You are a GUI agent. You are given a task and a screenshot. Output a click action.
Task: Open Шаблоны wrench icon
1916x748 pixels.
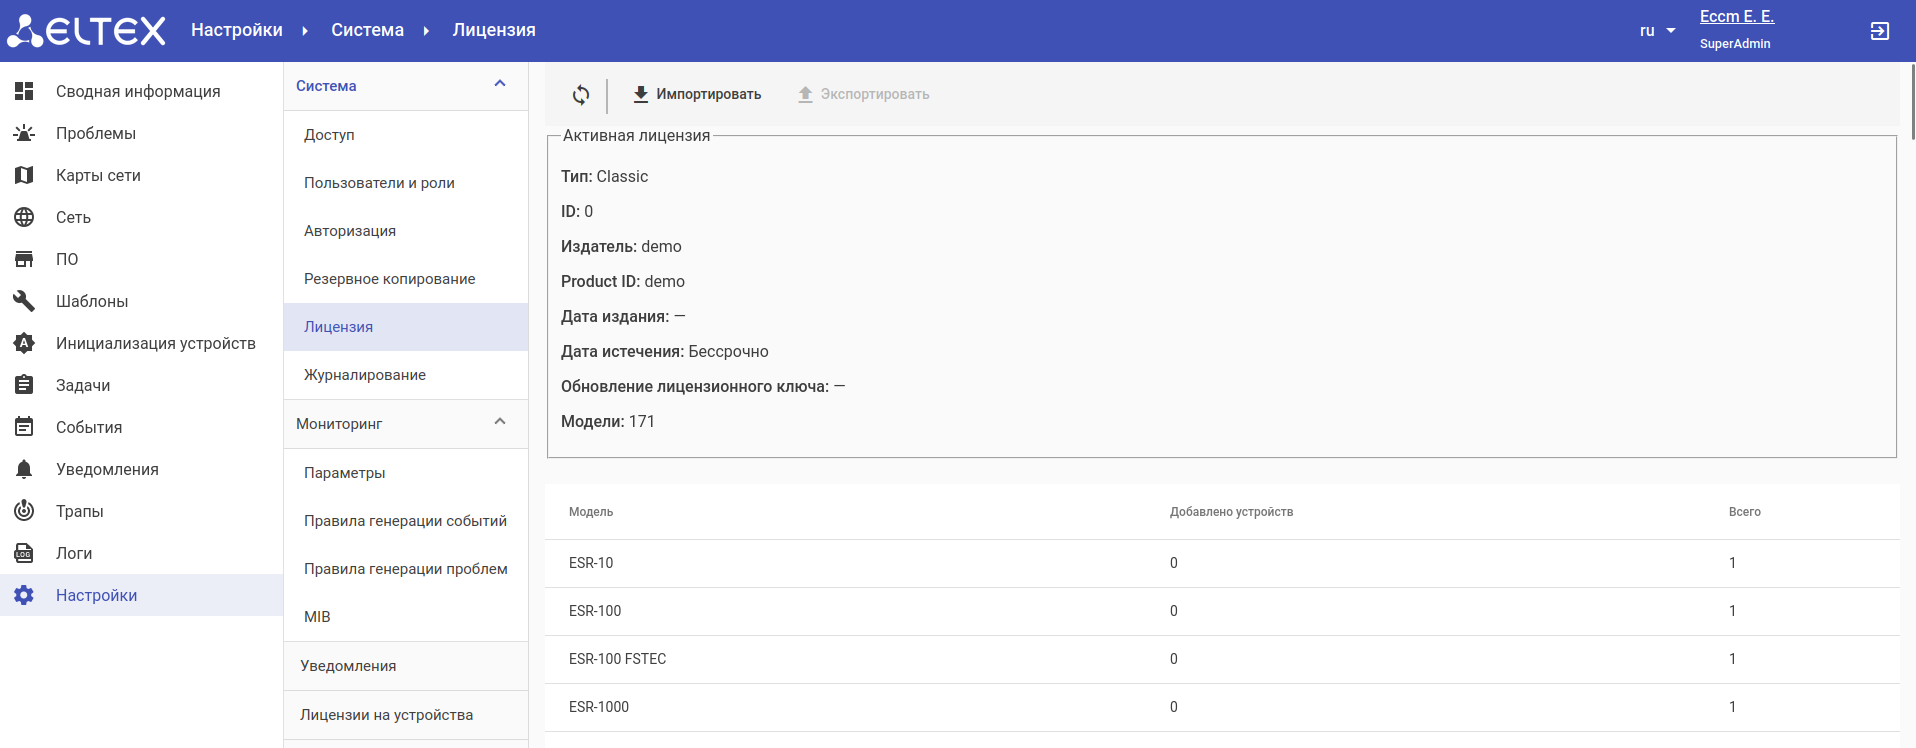coord(24,301)
